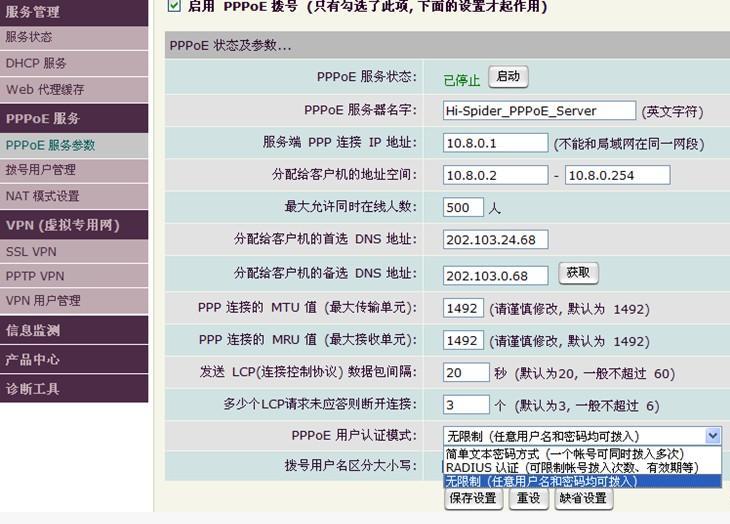Open VPN (虚拟专用网) sidebar section
Viewport: 730px width, 524px height.
pyautogui.click(x=74, y=225)
